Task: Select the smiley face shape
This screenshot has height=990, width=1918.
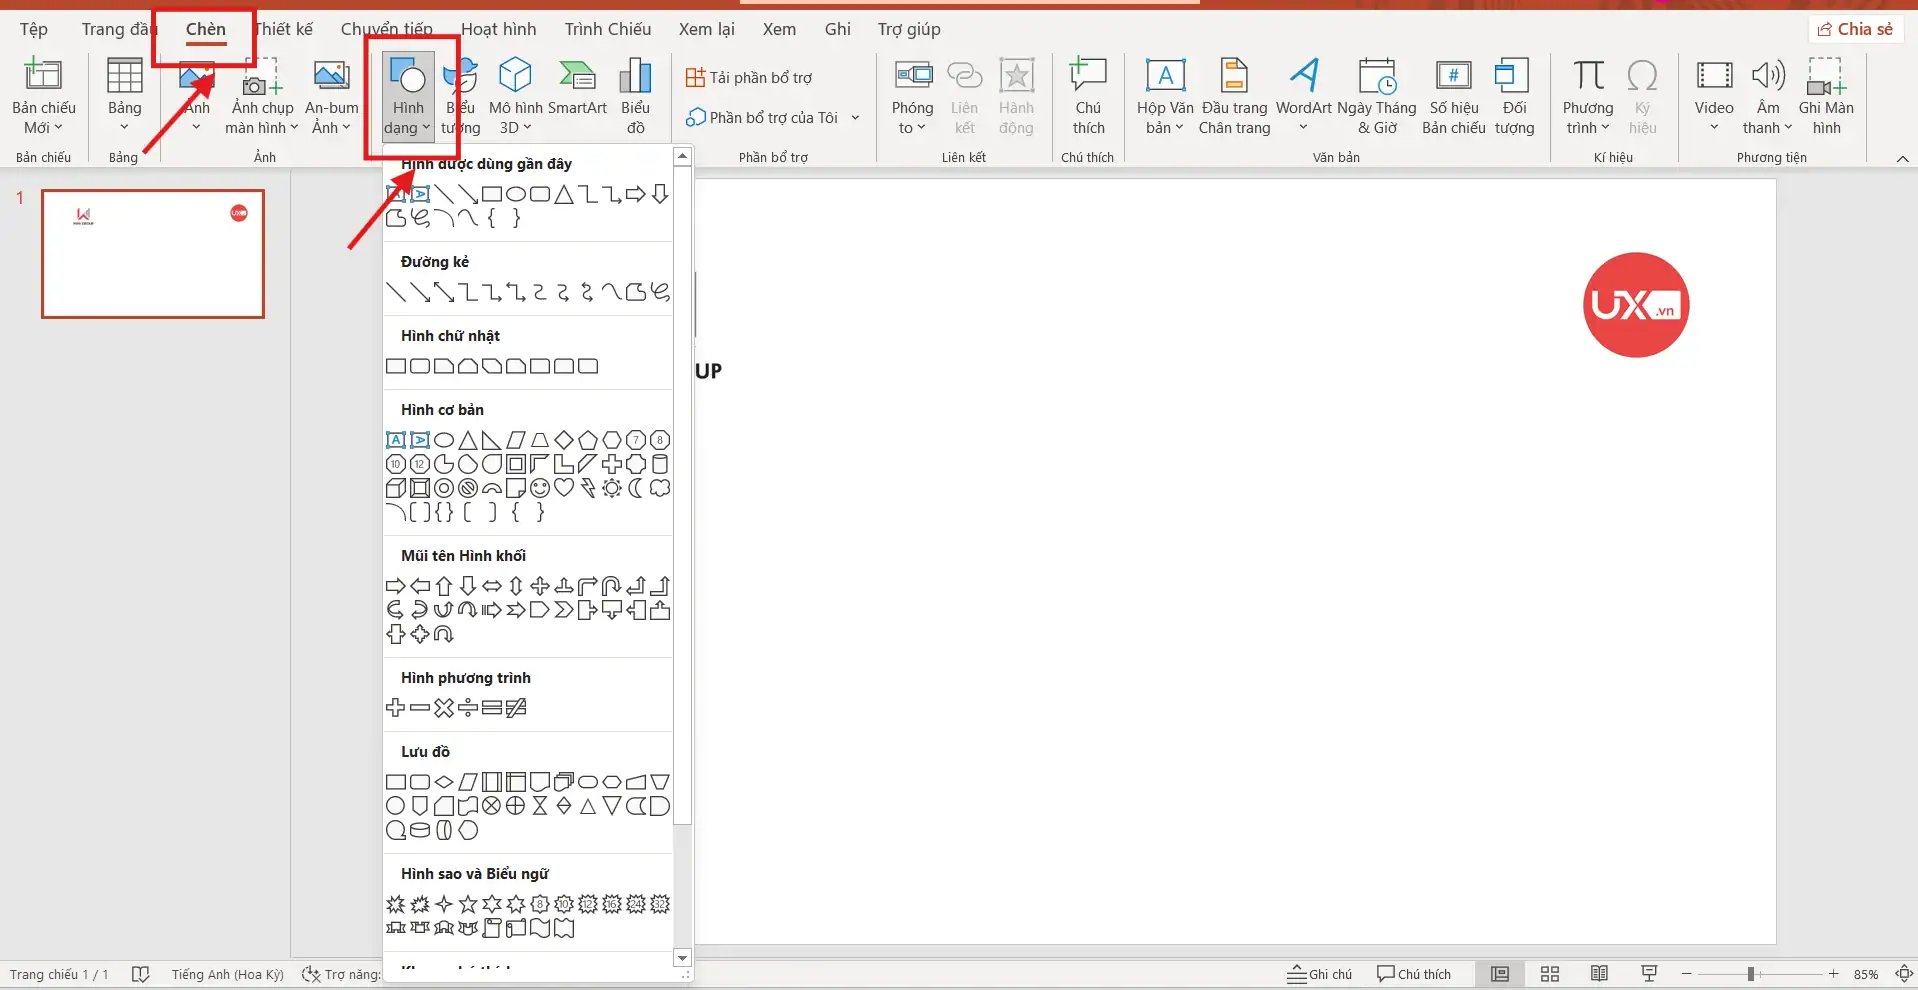Action: 540,488
